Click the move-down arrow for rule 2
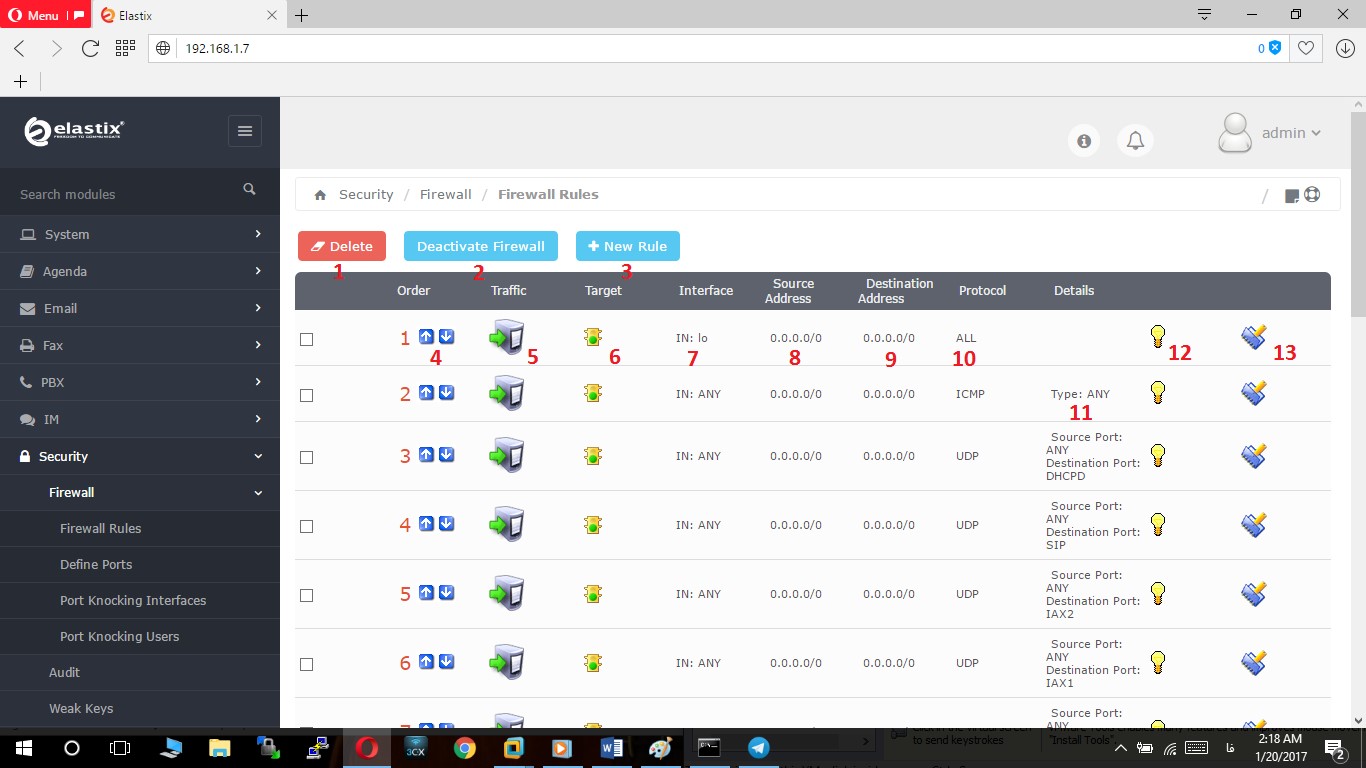Viewport: 1366px width, 768px height. pyautogui.click(x=447, y=393)
